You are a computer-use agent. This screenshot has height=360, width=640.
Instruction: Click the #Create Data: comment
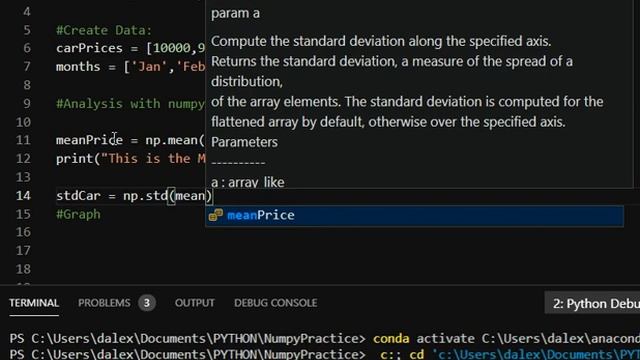click(104, 30)
